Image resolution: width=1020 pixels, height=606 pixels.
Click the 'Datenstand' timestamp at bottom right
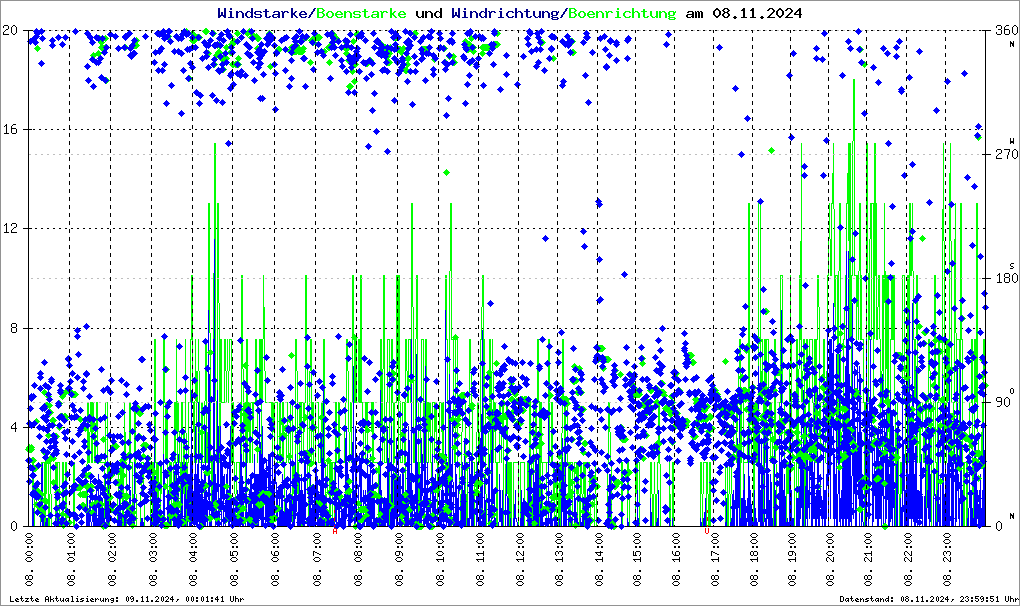click(x=928, y=599)
